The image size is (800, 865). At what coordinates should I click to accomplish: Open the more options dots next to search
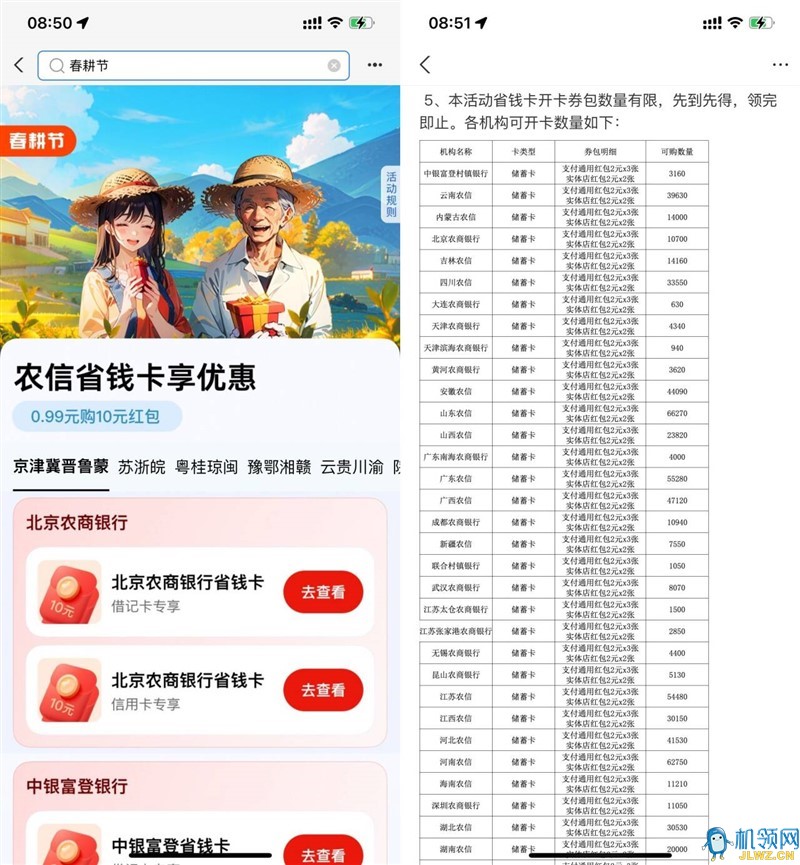375,65
